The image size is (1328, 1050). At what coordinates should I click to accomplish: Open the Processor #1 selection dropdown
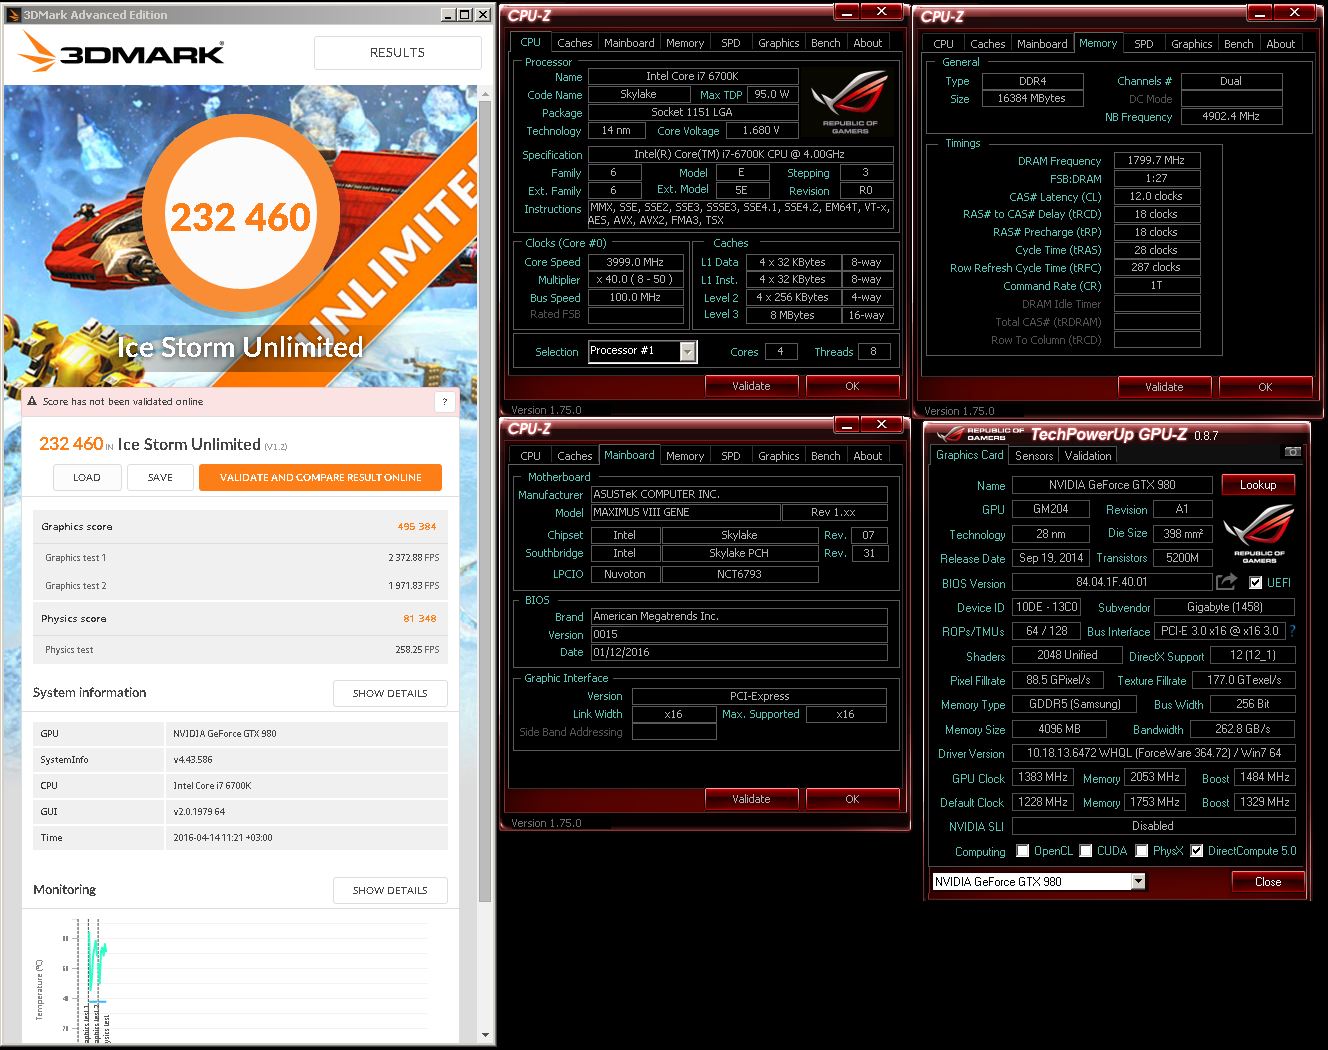pyautogui.click(x=688, y=351)
